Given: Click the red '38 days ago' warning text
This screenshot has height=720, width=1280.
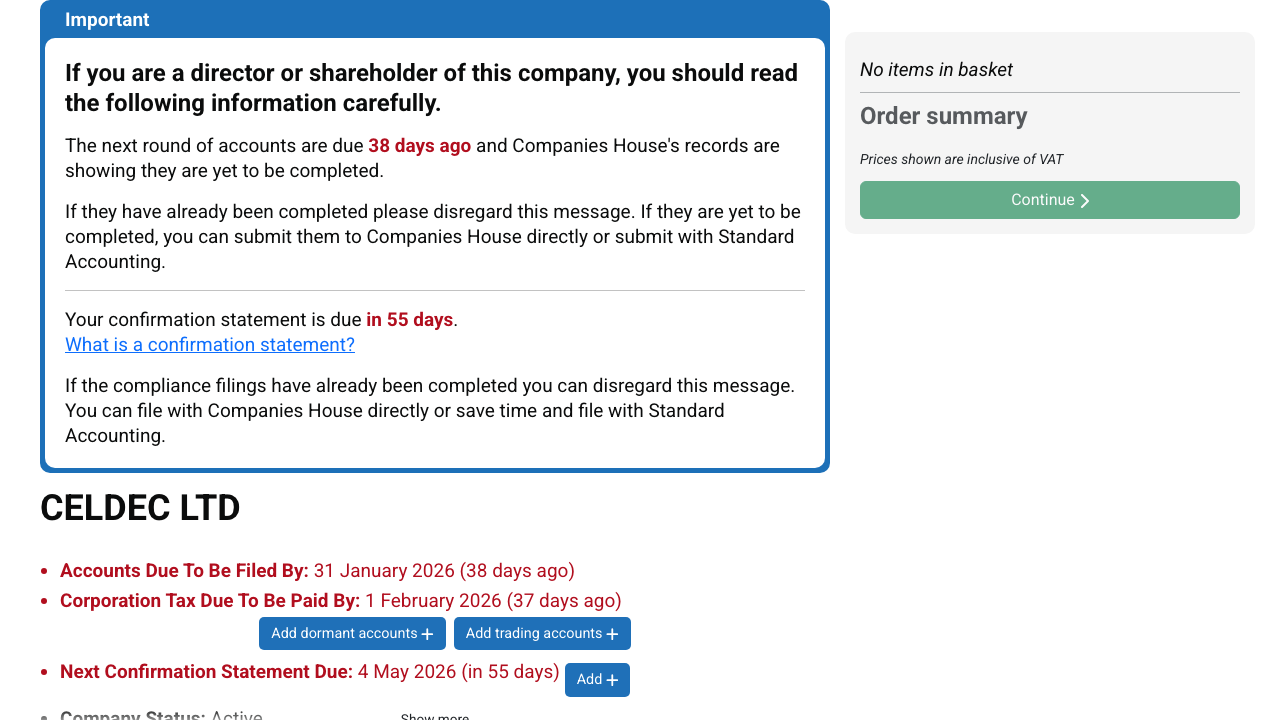Looking at the screenshot, I should [419, 146].
